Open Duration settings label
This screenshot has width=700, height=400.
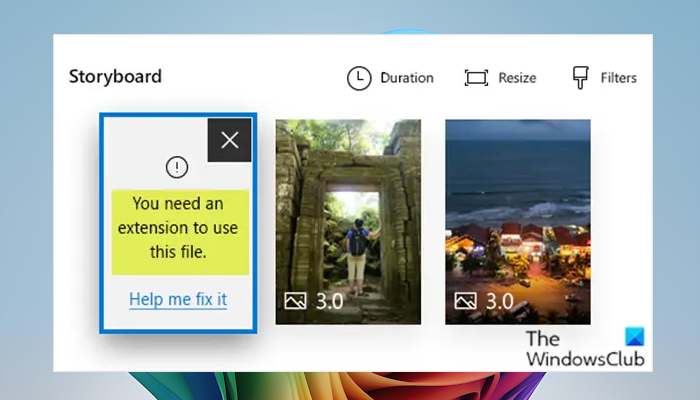pyautogui.click(x=407, y=78)
